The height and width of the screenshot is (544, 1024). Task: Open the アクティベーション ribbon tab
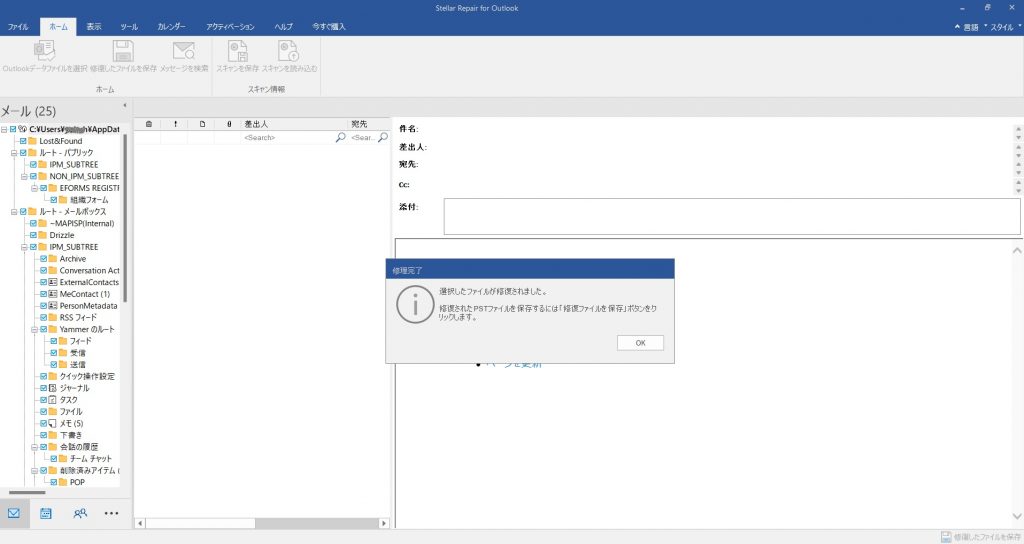tap(230, 27)
